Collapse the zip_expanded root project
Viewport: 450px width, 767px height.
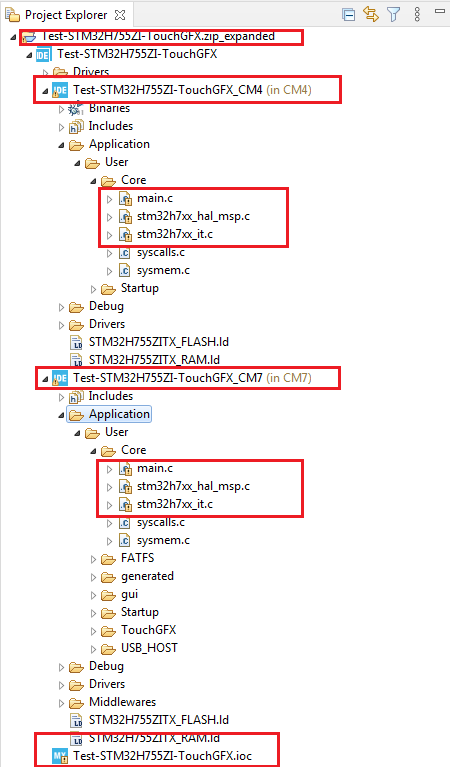(13, 37)
